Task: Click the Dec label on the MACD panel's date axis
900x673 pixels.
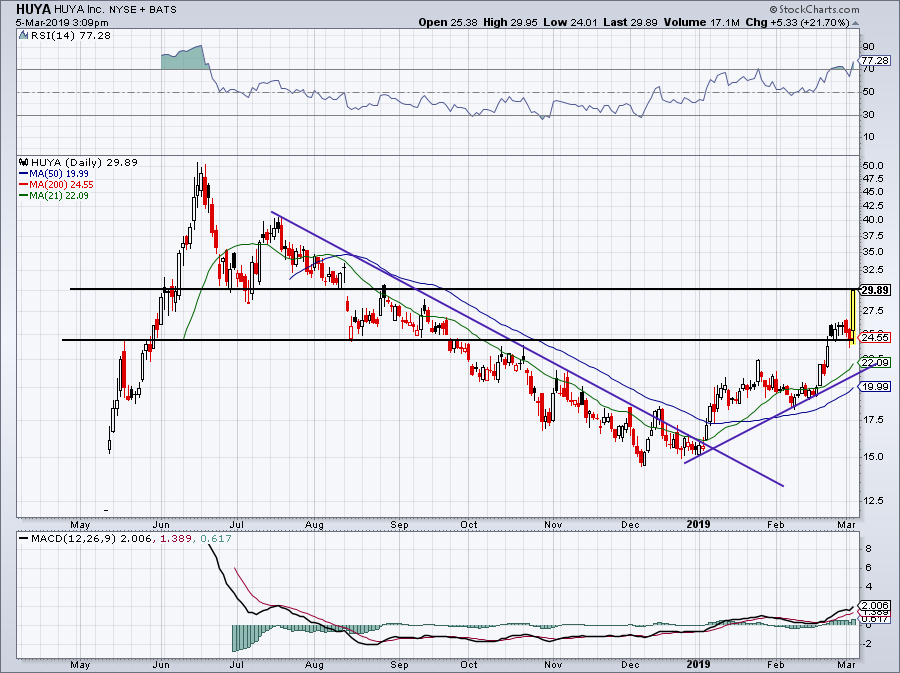Action: tap(630, 665)
